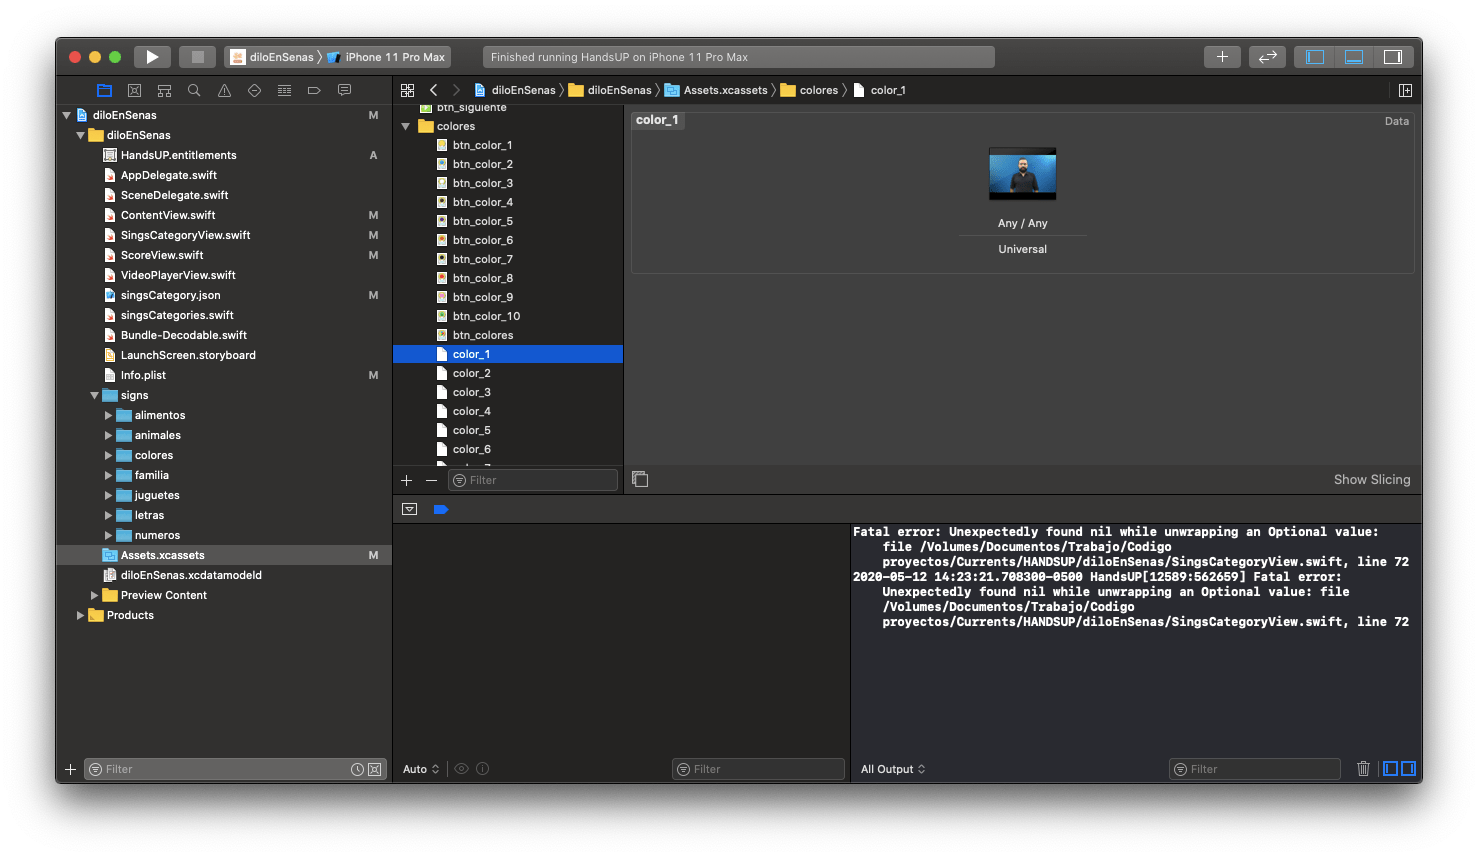Select the Project navigator folder icon
Viewport: 1478px width, 857px height.
point(104,90)
